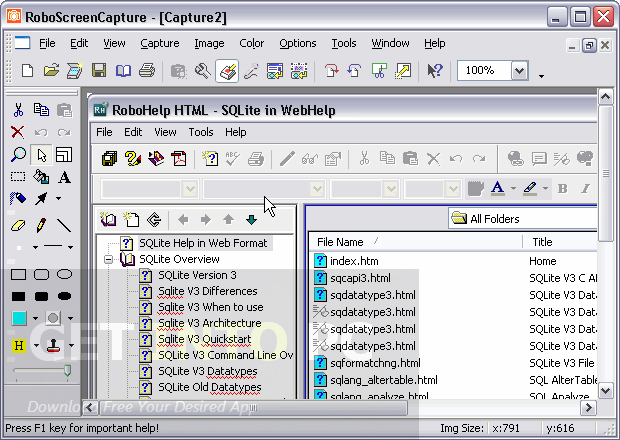Open the Tools menu in RoboScreenCapture
The height and width of the screenshot is (440, 620).
(344, 43)
